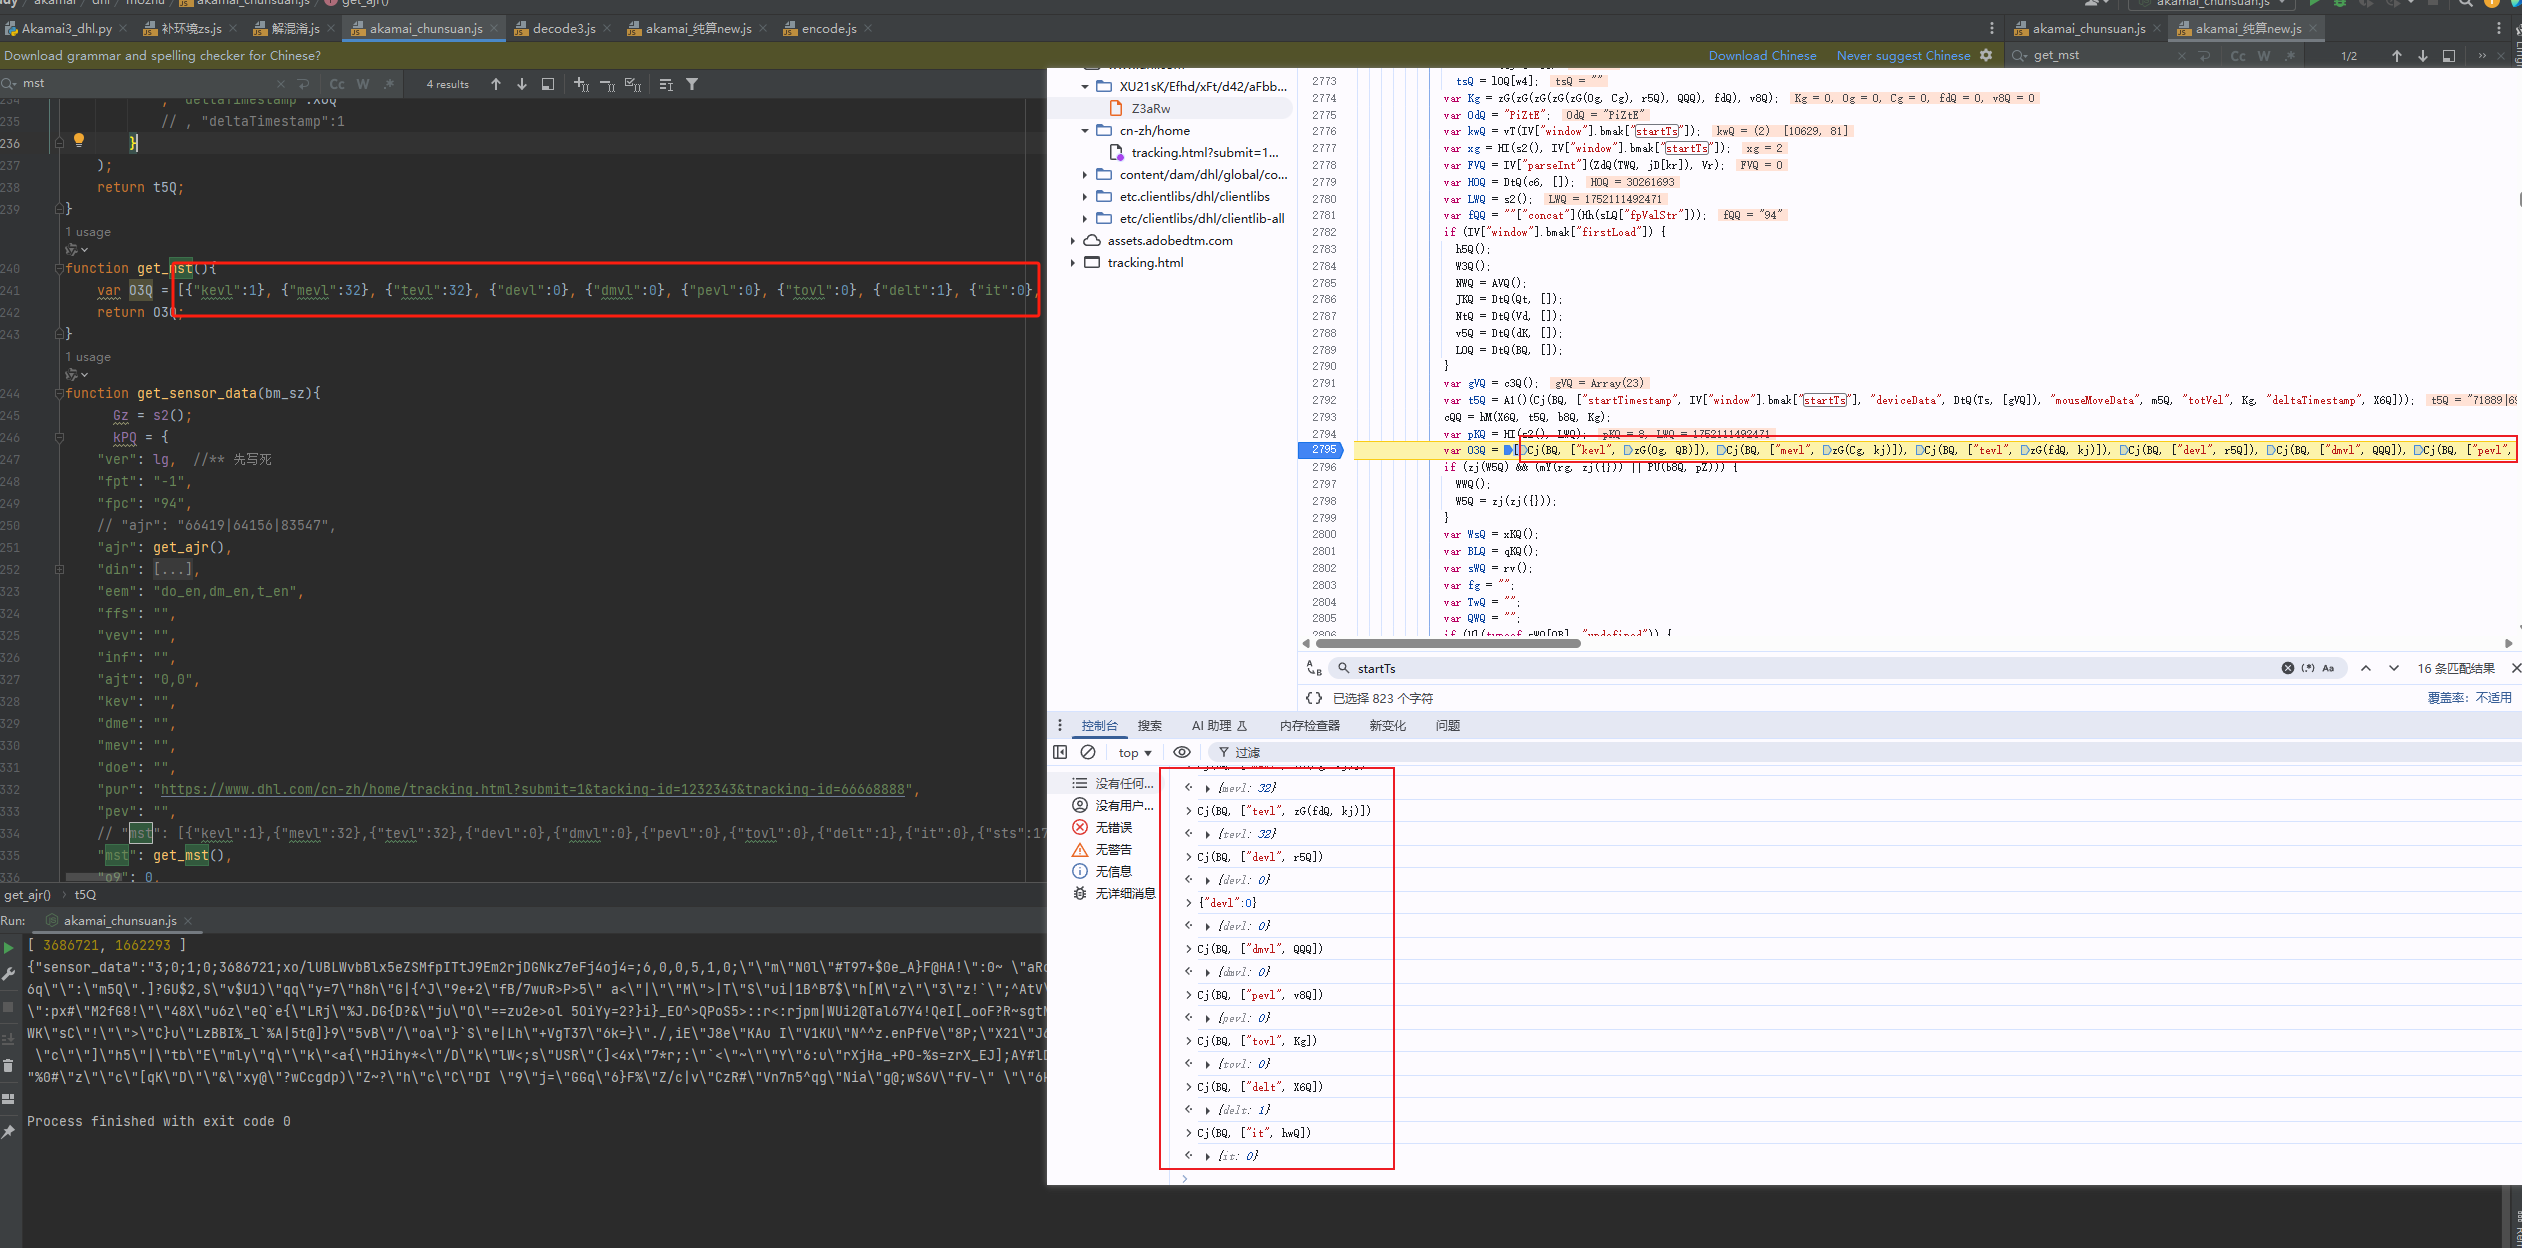Open the banner settings gear icon

coord(1986,55)
